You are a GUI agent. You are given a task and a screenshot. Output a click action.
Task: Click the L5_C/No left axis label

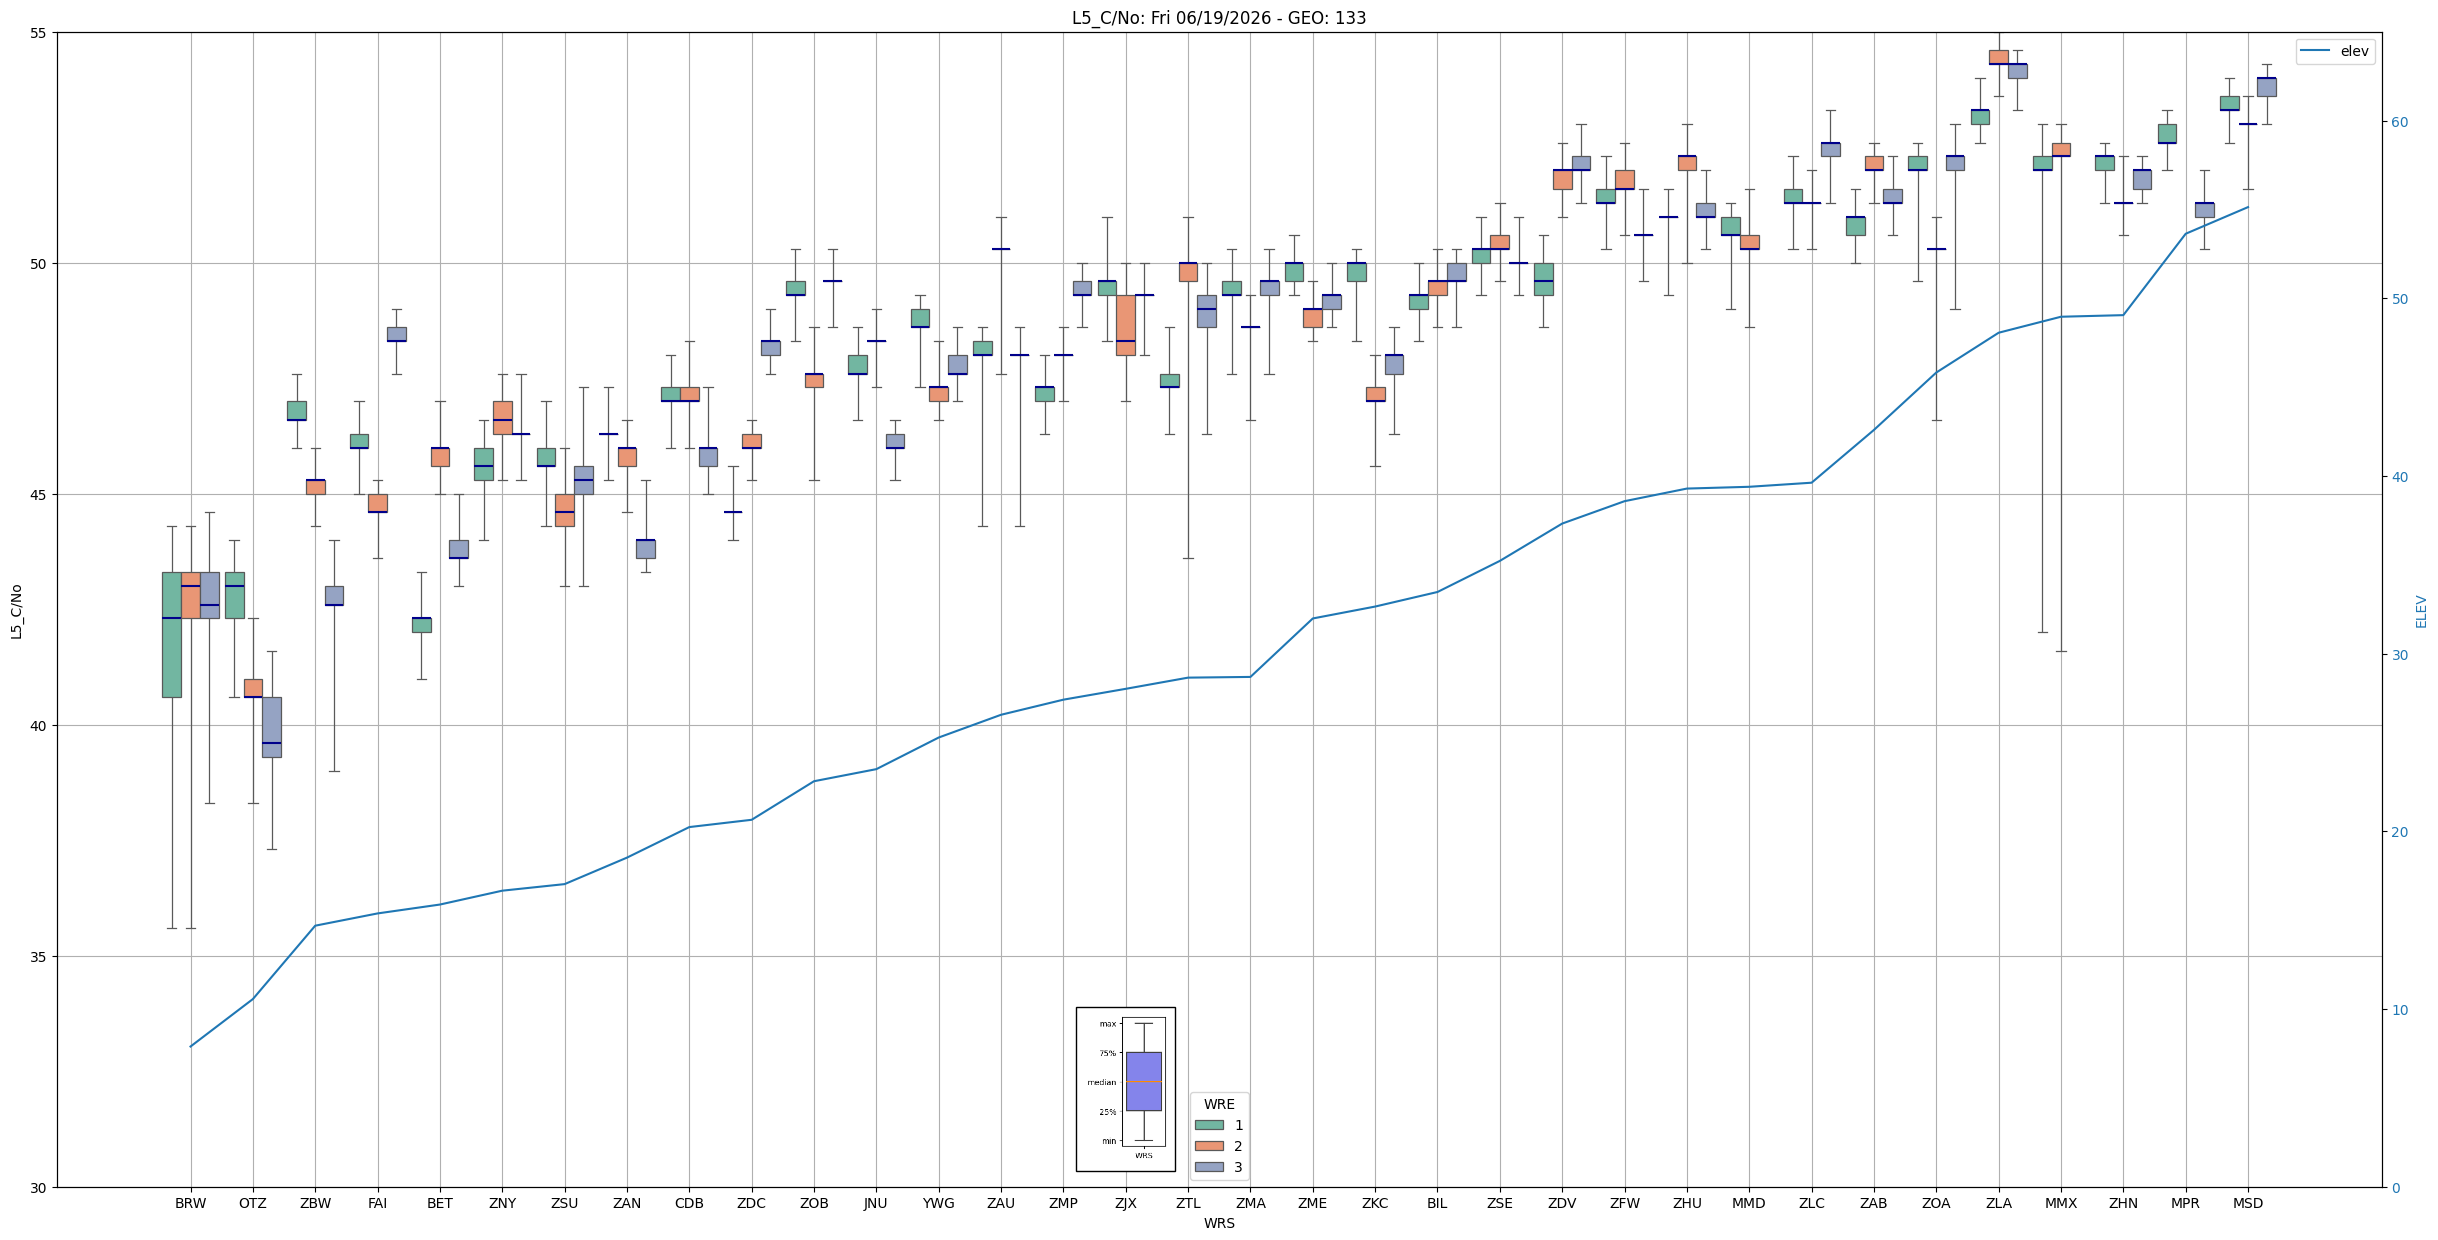16,611
